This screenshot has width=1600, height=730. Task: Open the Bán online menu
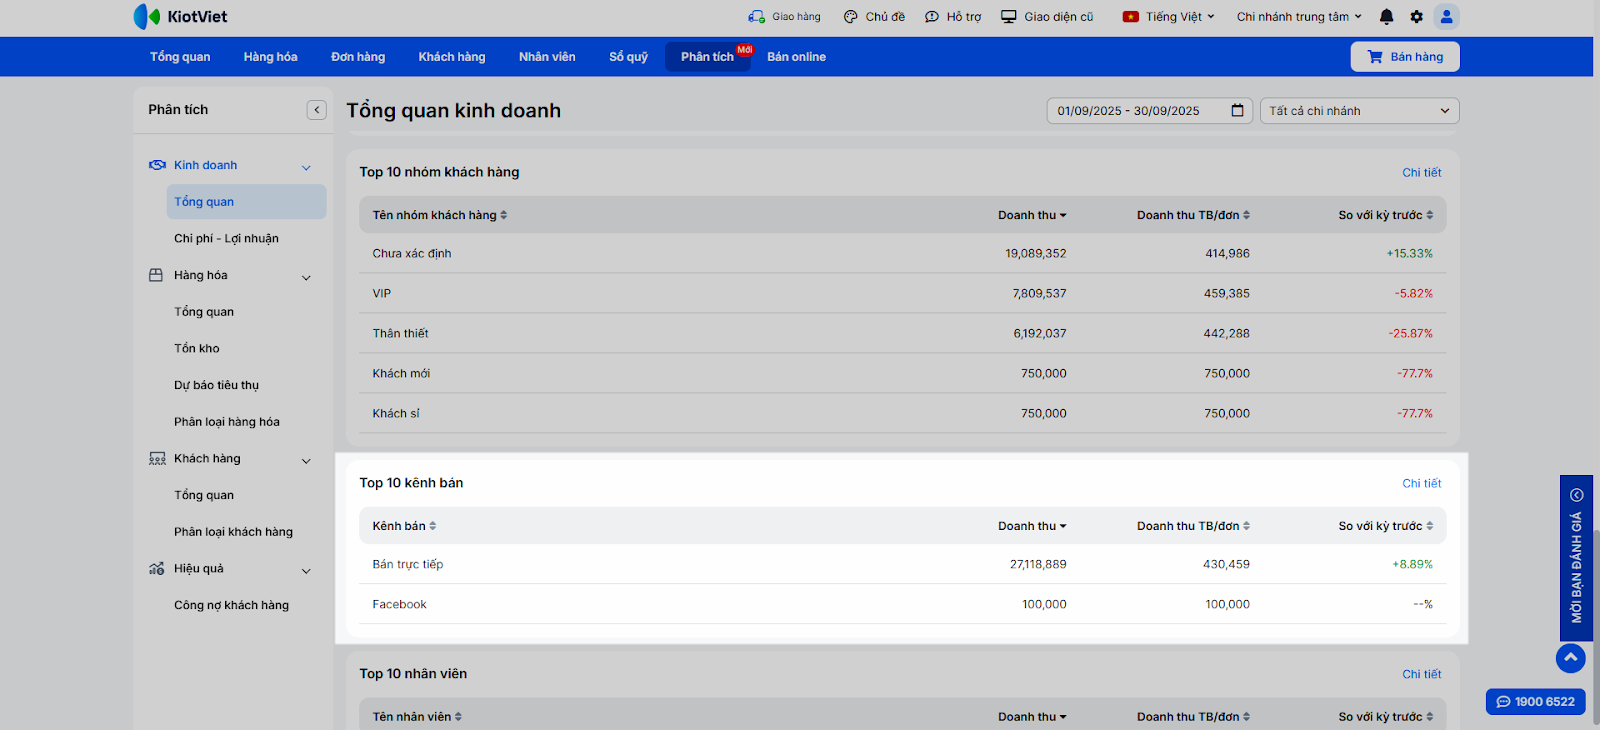(797, 57)
